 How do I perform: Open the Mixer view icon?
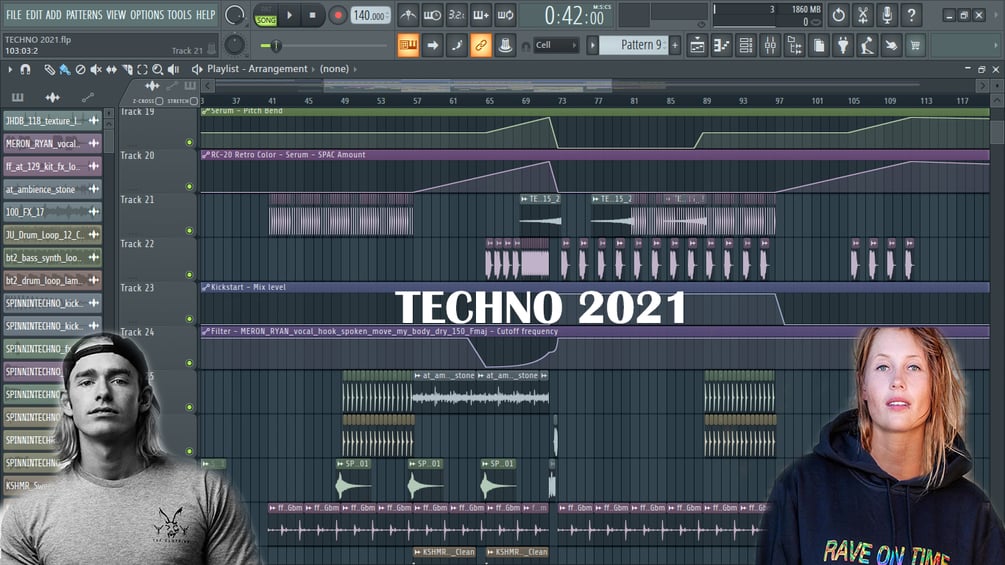tap(770, 45)
